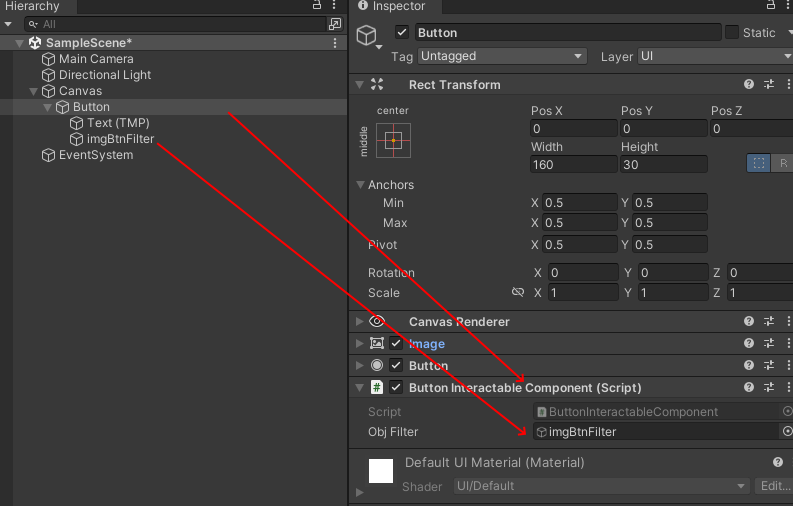Open Button Interactable Component help reference
The width and height of the screenshot is (793, 506).
(x=749, y=387)
